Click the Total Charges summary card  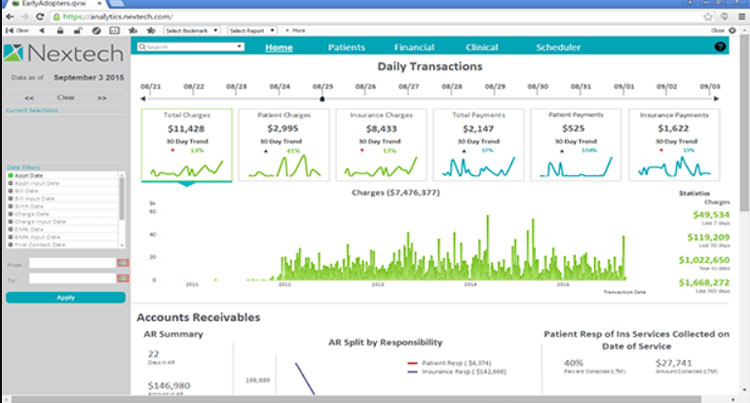186,145
